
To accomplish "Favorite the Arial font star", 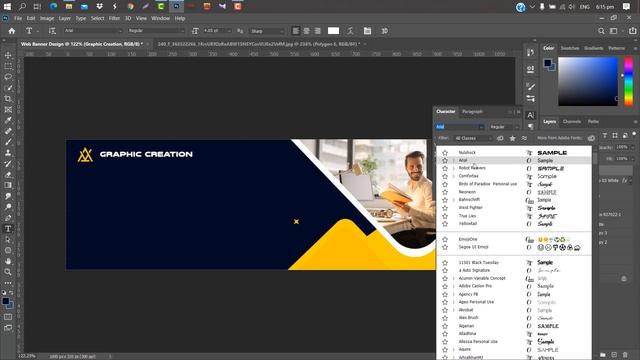I will (x=445, y=160).
